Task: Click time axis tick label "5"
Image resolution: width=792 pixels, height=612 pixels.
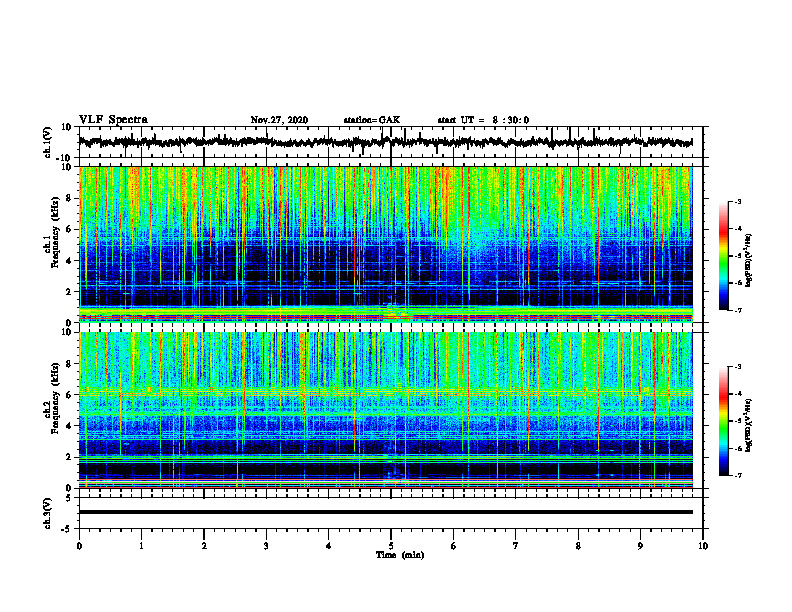Action: 391,546
